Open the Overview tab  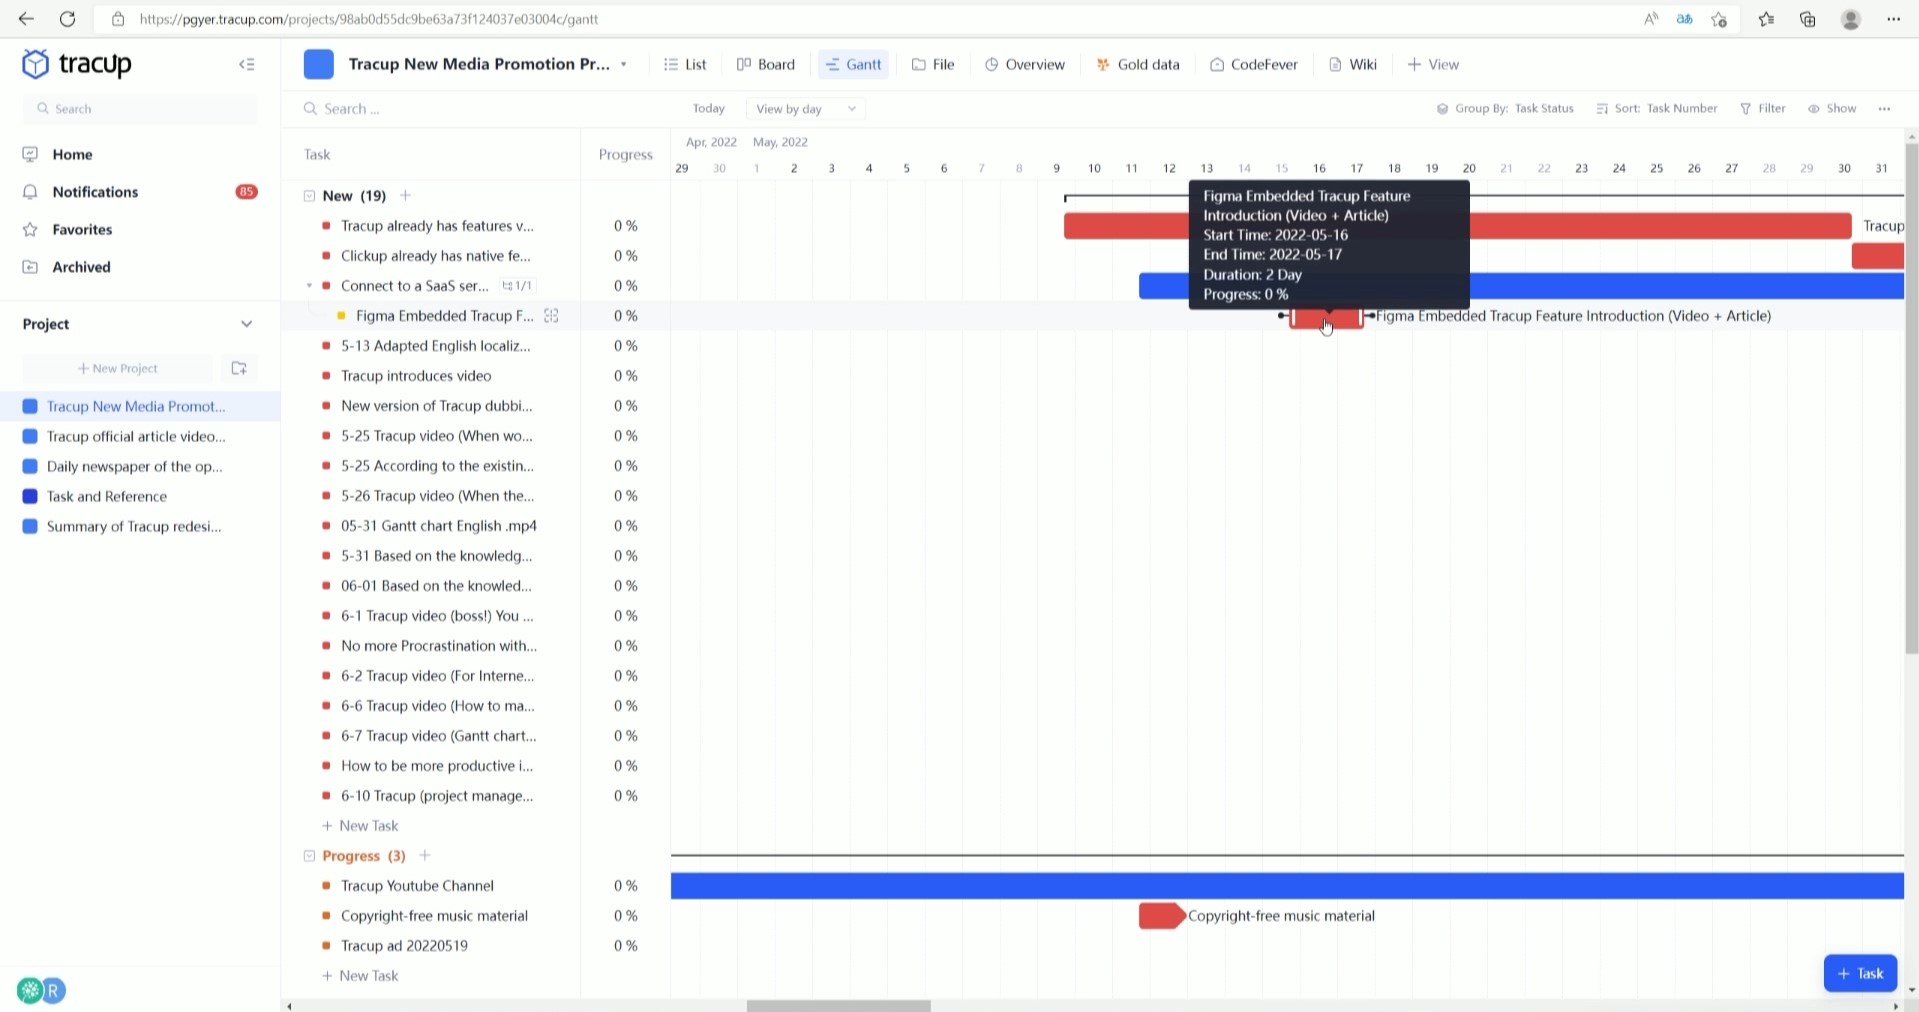1024,64
